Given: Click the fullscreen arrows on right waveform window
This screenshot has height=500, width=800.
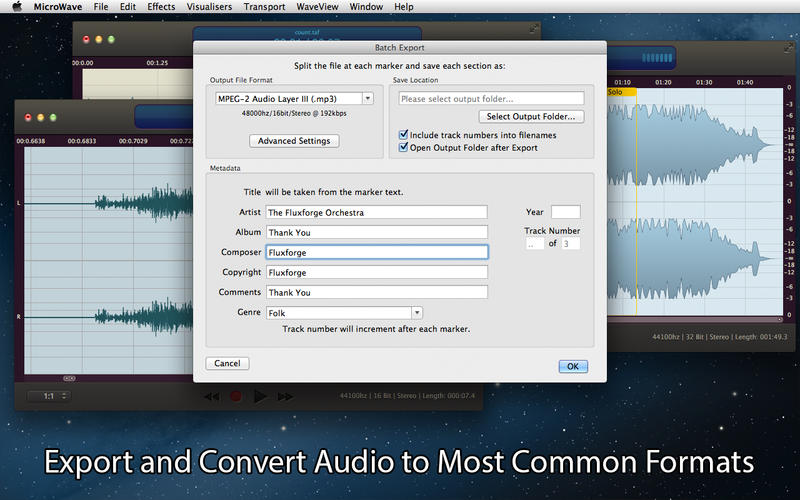Looking at the screenshot, I should [790, 49].
